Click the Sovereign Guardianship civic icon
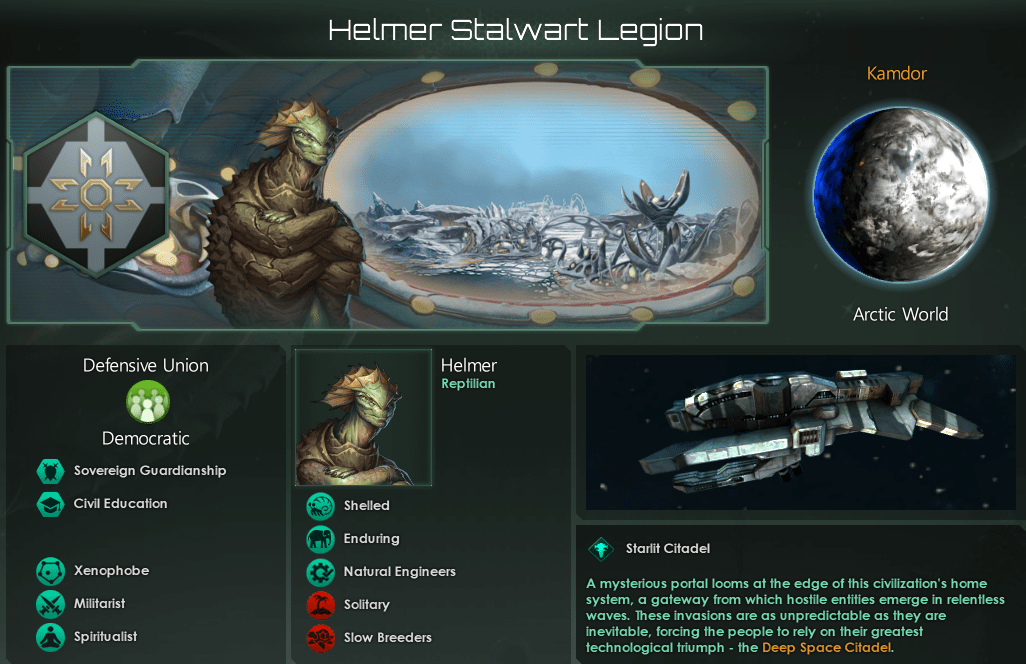The image size is (1026, 664). (50, 471)
